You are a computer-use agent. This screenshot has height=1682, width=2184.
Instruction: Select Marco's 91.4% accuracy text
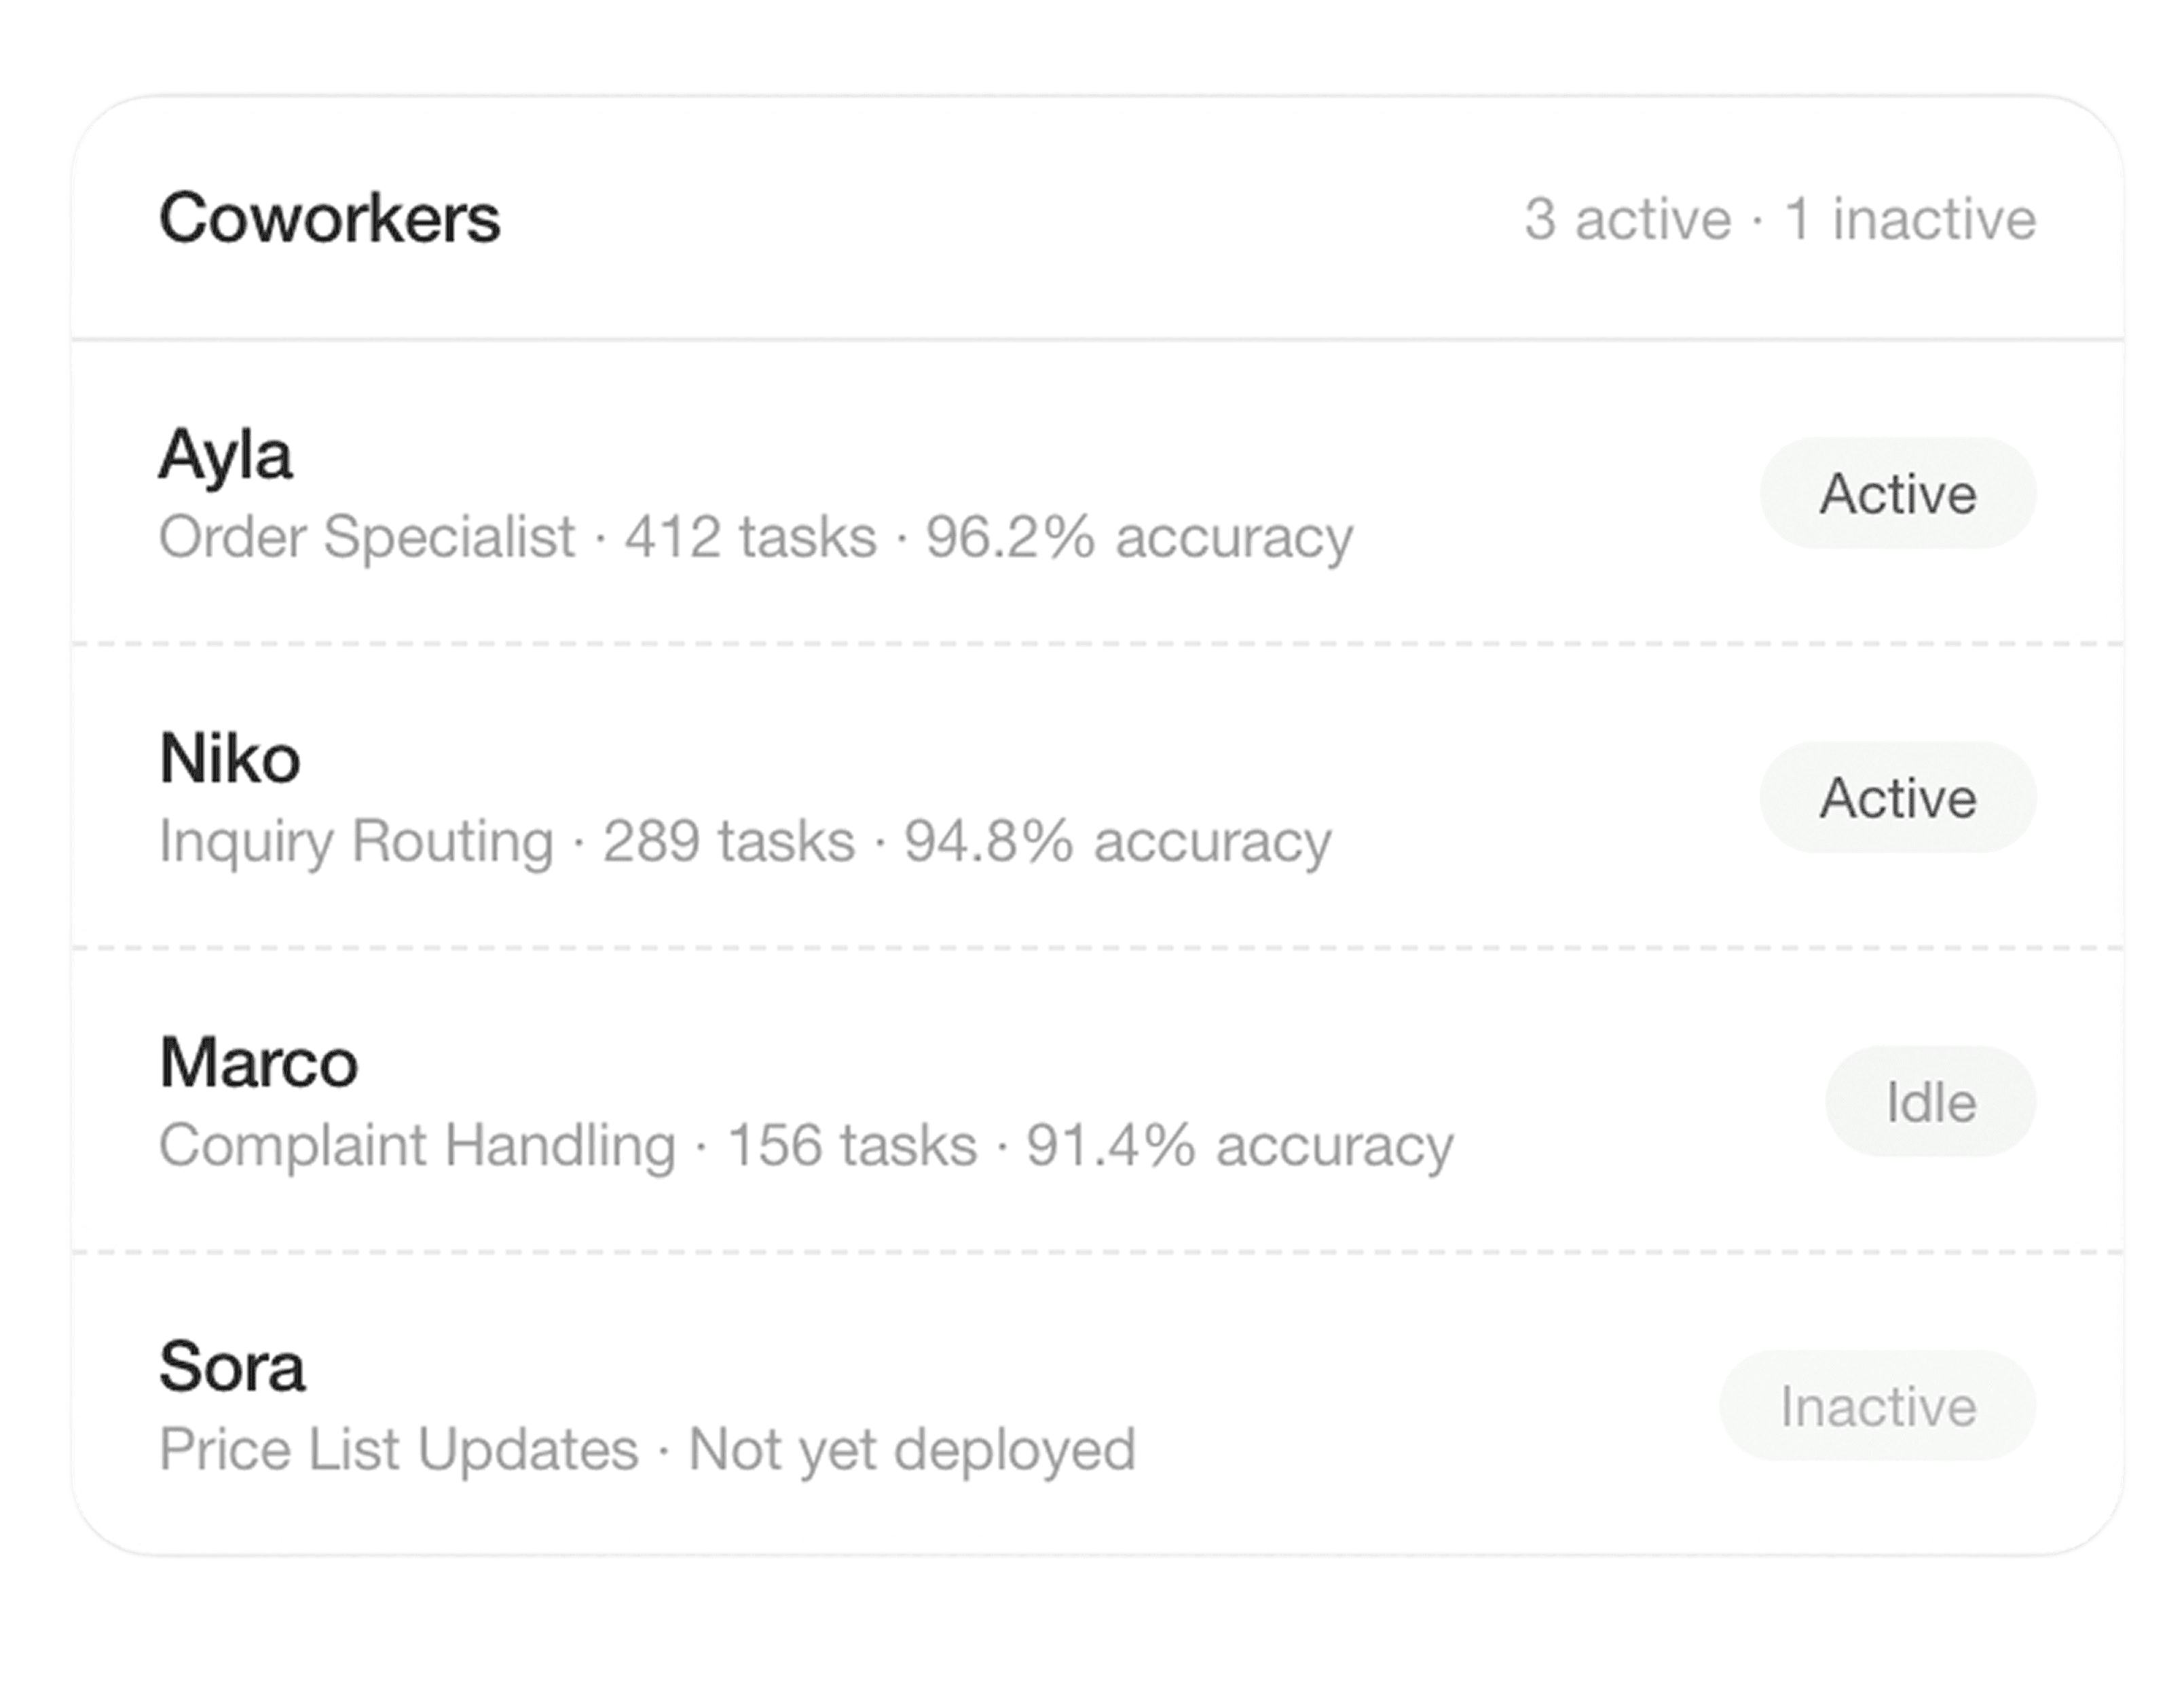click(1240, 1146)
